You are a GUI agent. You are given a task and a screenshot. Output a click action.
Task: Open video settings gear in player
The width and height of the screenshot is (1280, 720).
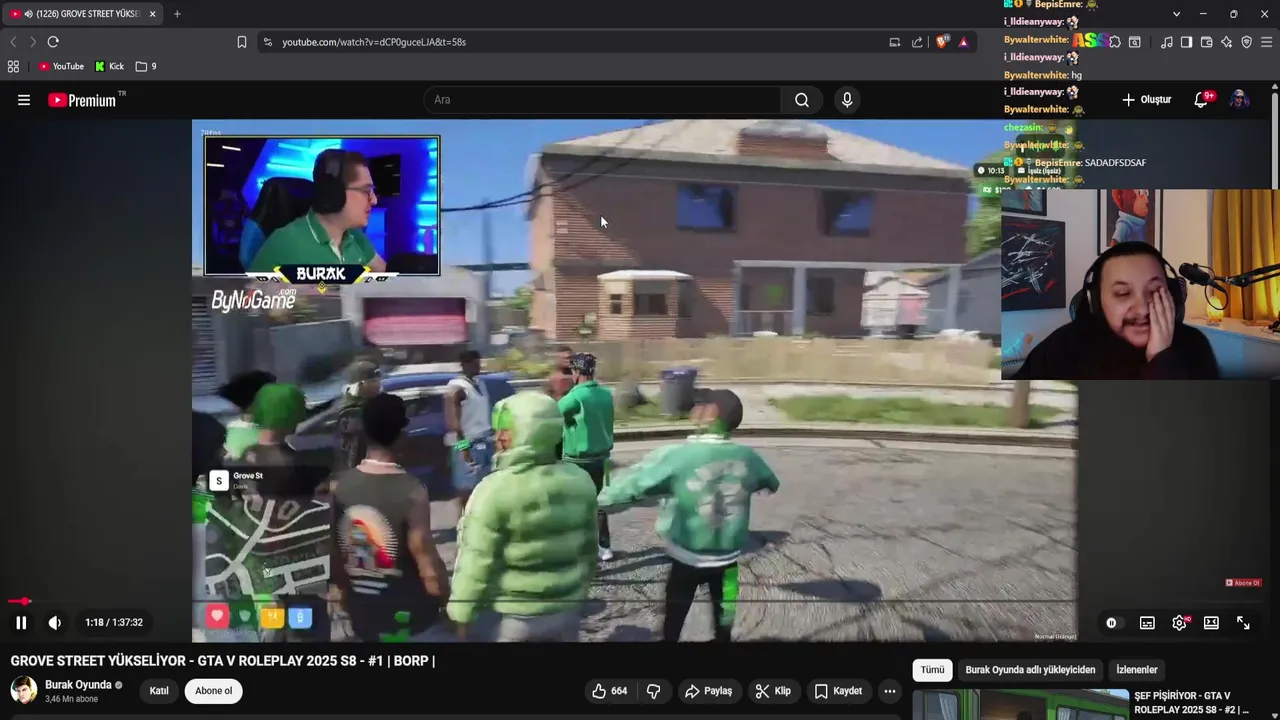(1180, 622)
